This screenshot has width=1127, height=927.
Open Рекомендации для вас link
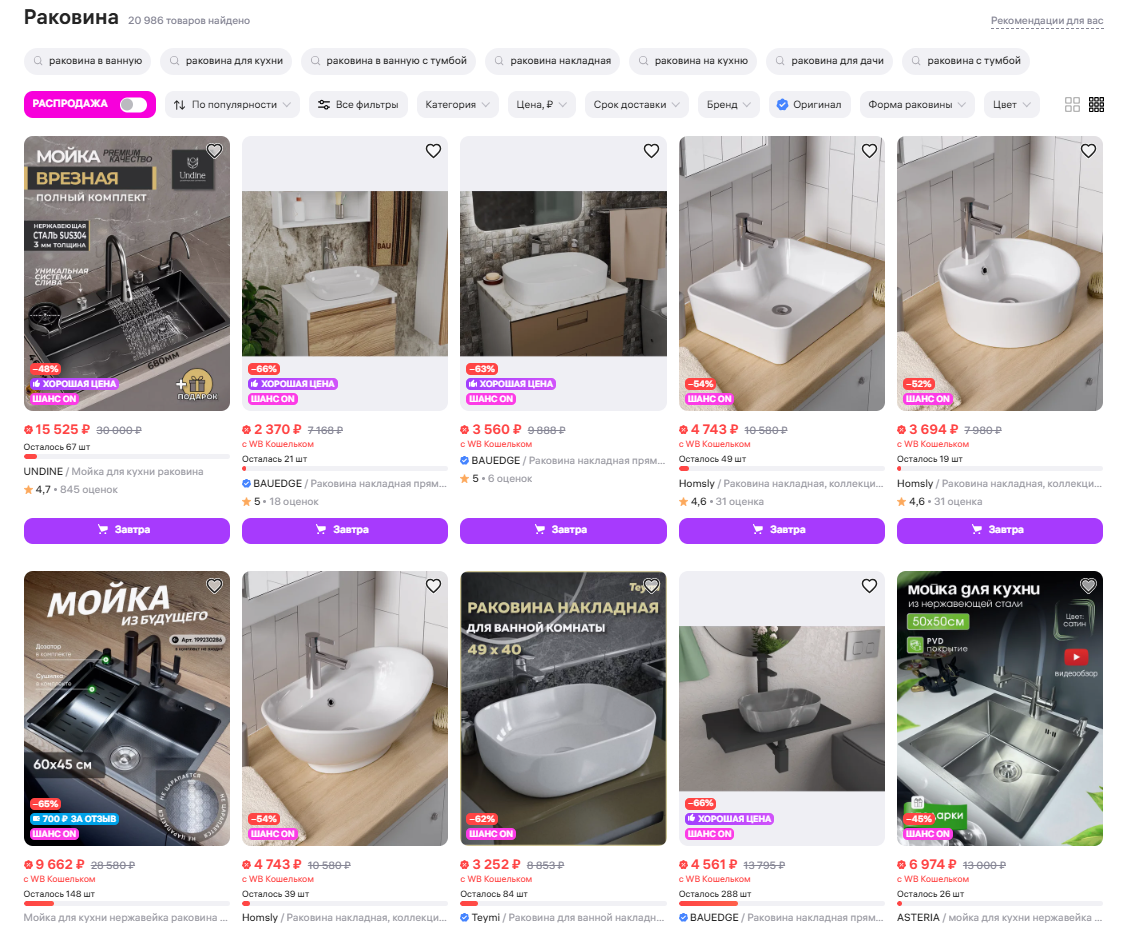coord(1046,21)
